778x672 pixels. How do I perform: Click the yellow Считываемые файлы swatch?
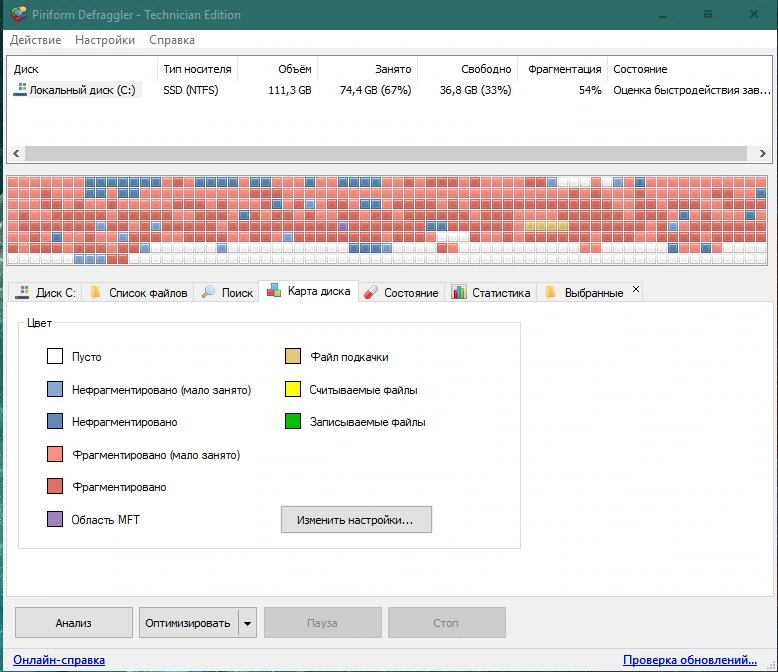coord(293,389)
